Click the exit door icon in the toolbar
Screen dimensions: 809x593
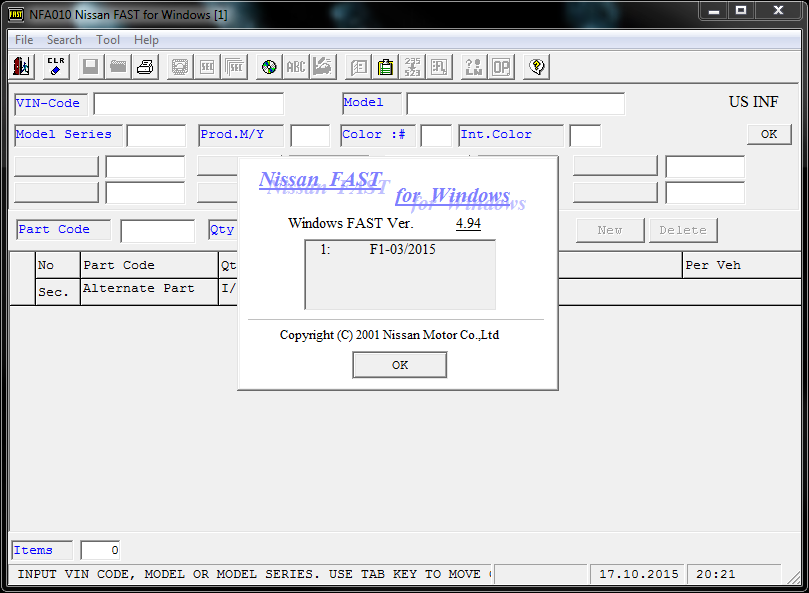point(22,67)
